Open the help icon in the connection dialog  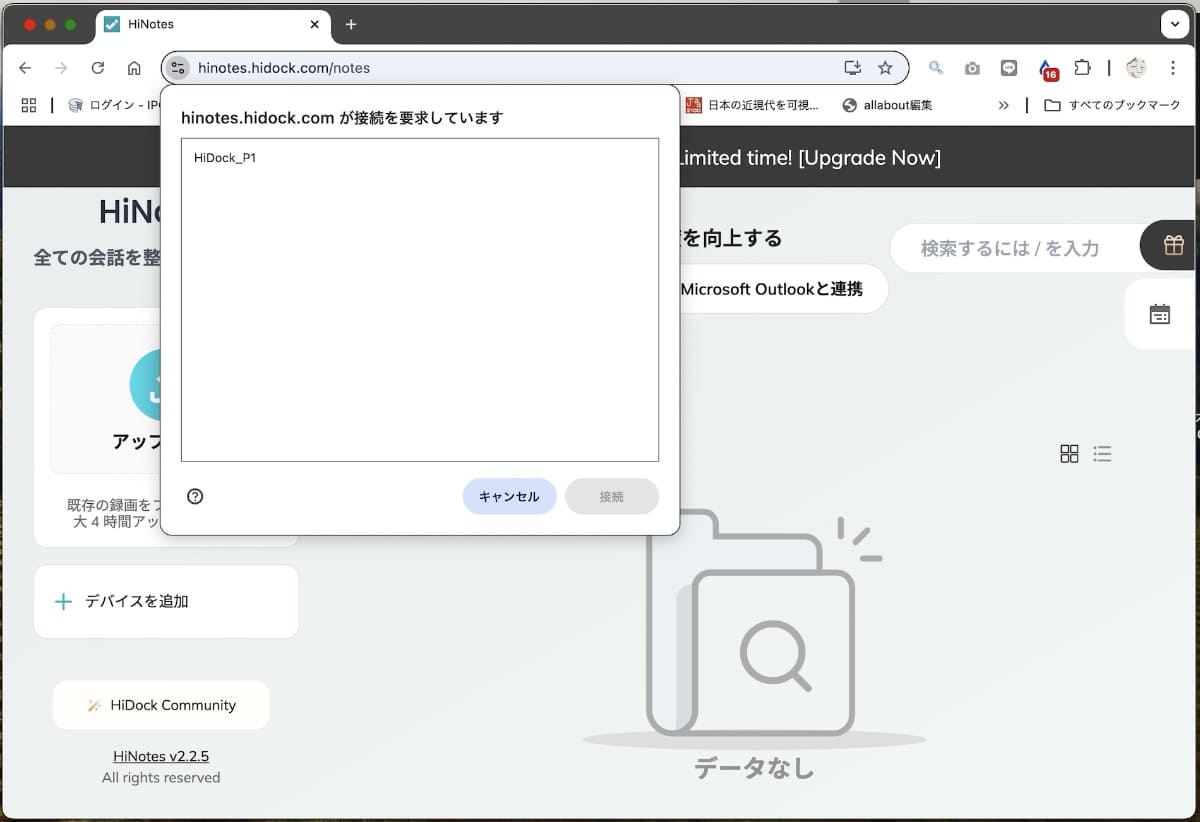click(195, 496)
